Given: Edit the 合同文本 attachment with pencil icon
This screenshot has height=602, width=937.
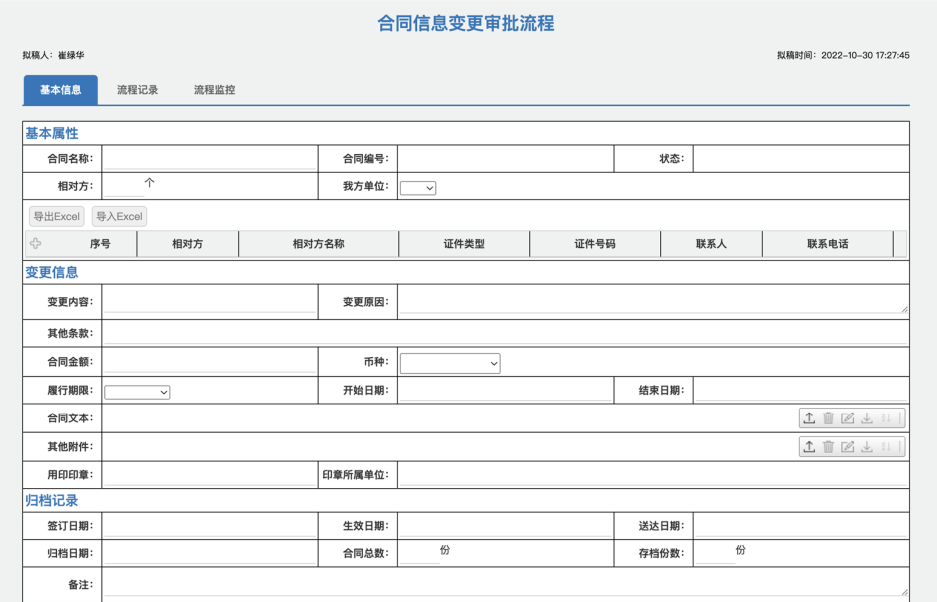Looking at the screenshot, I should pyautogui.click(x=847, y=418).
